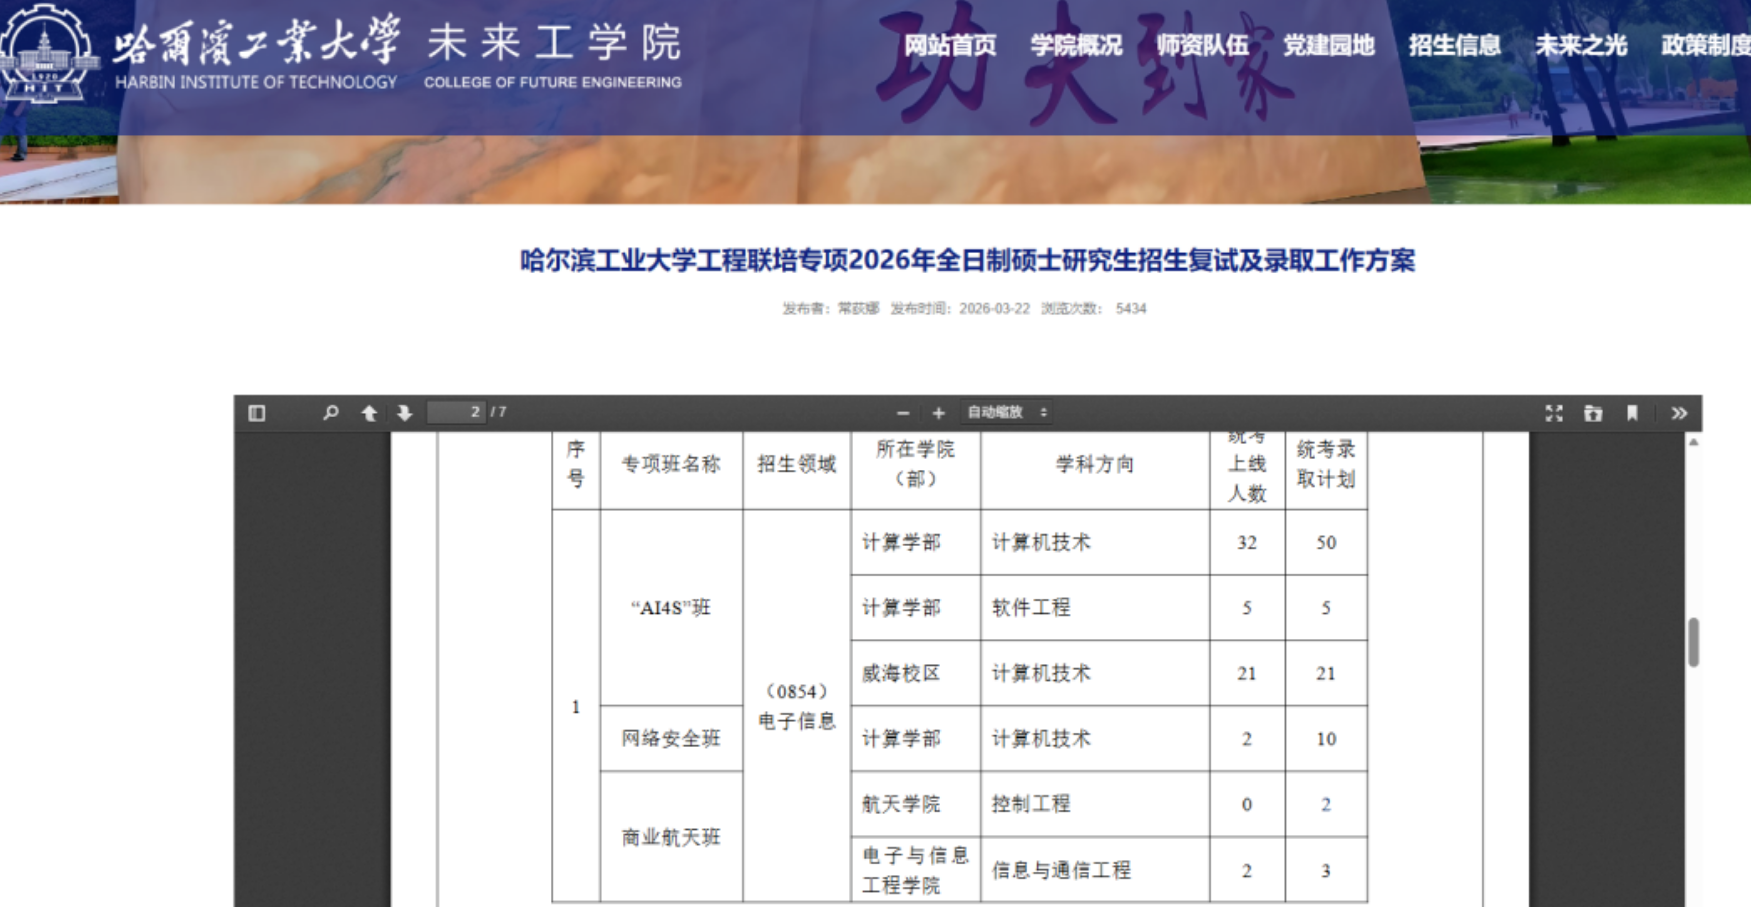Open the 师资队伍 navigation item
The image size is (1751, 907).
[1202, 45]
